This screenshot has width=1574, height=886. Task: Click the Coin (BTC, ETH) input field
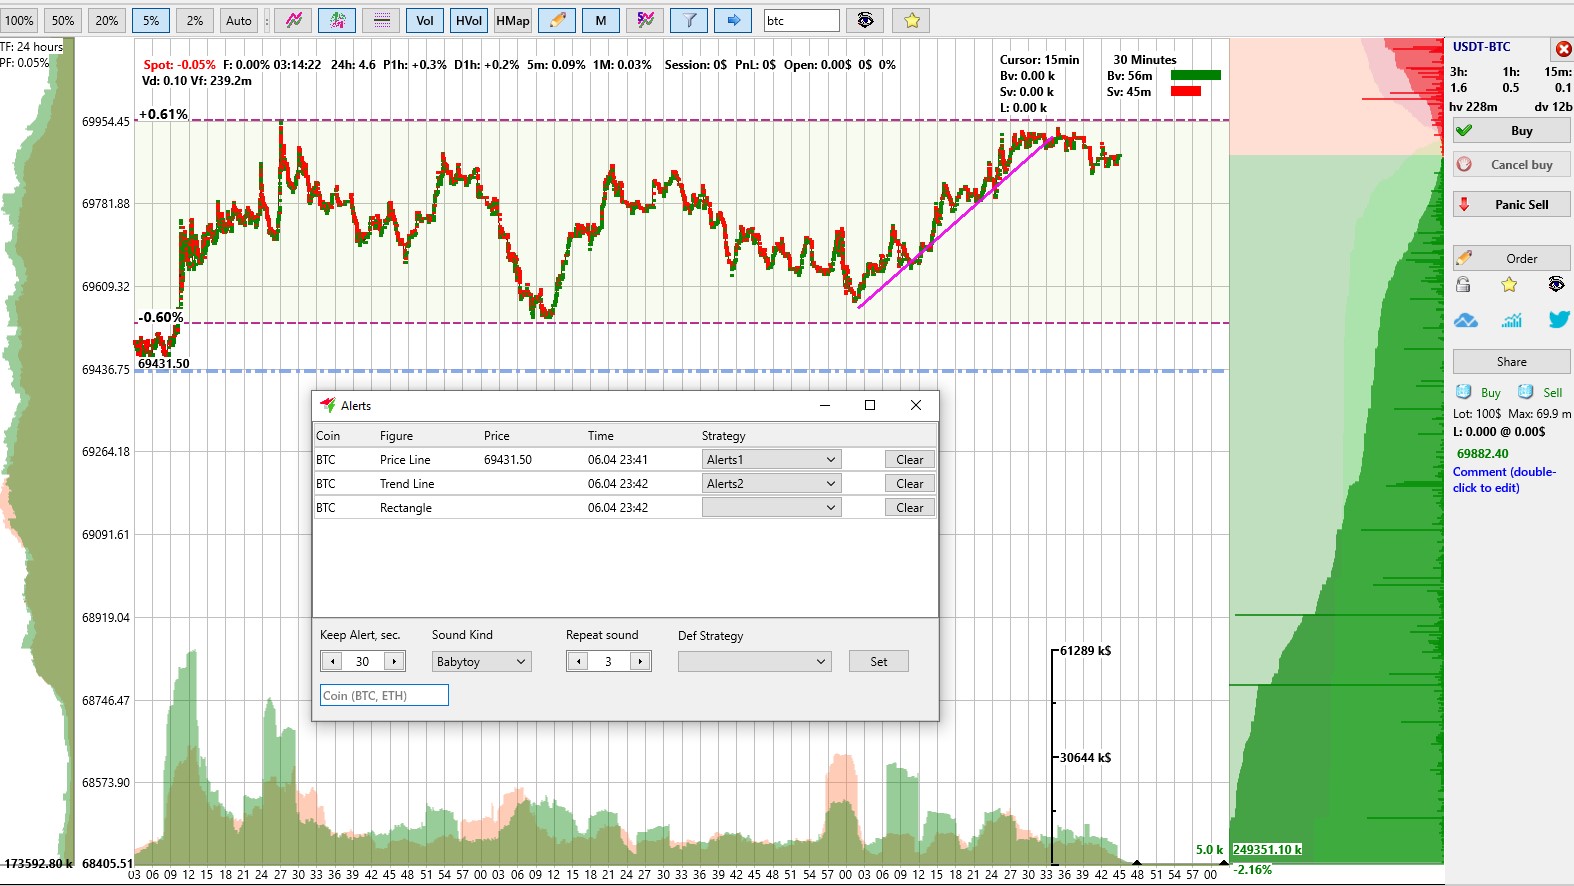(384, 695)
